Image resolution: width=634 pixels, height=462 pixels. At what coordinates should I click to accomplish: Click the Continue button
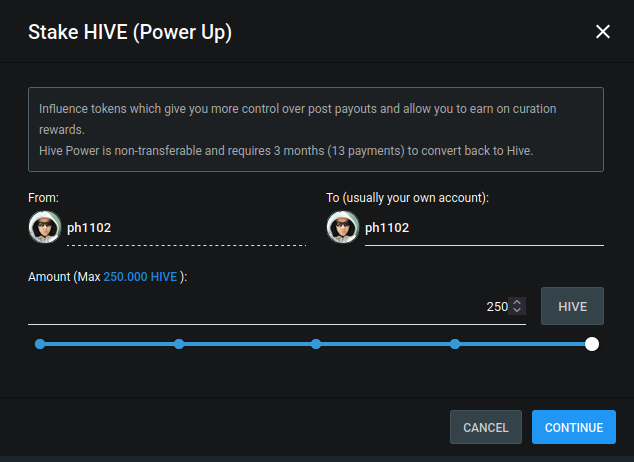tap(574, 427)
